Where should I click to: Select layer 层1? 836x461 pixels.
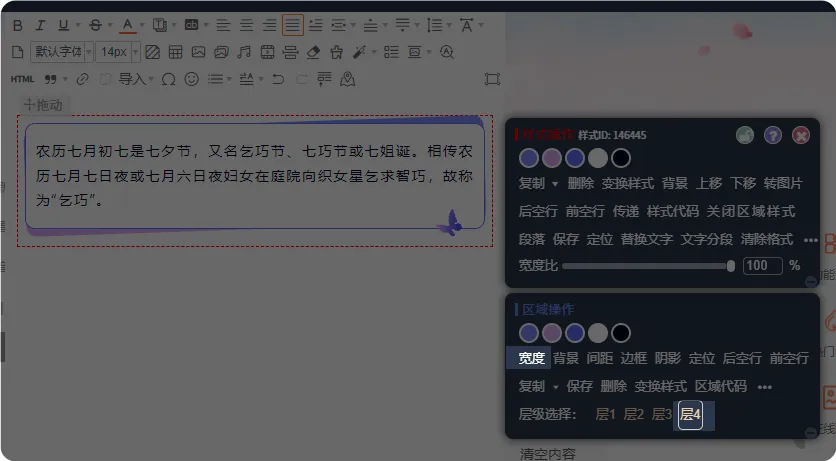click(x=606, y=414)
